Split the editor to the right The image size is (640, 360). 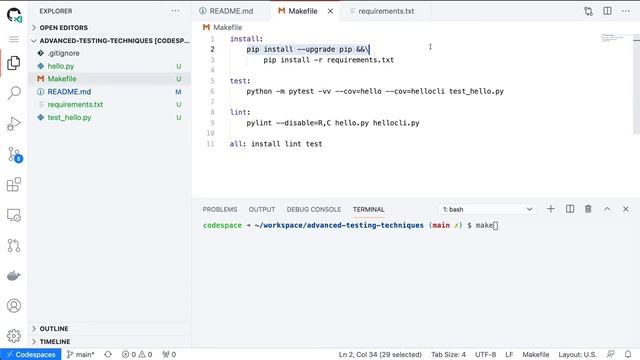[x=607, y=11]
